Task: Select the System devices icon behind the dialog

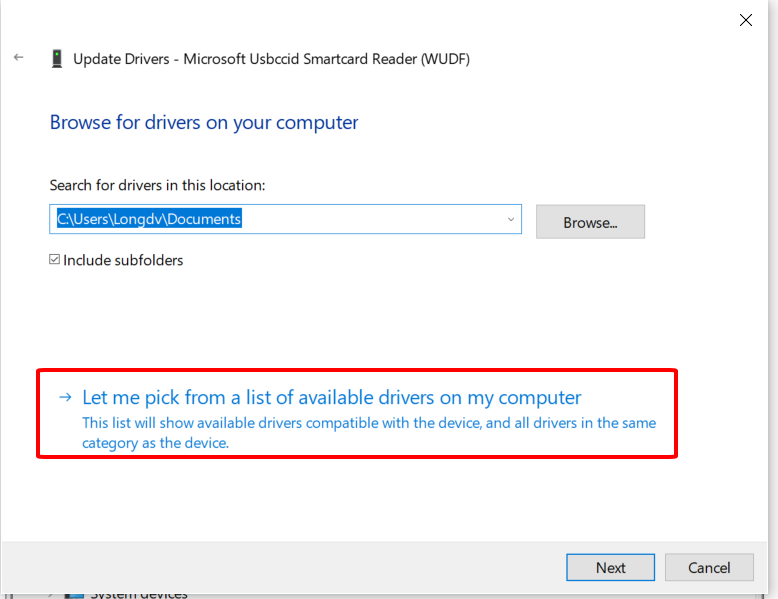Action: [74, 595]
